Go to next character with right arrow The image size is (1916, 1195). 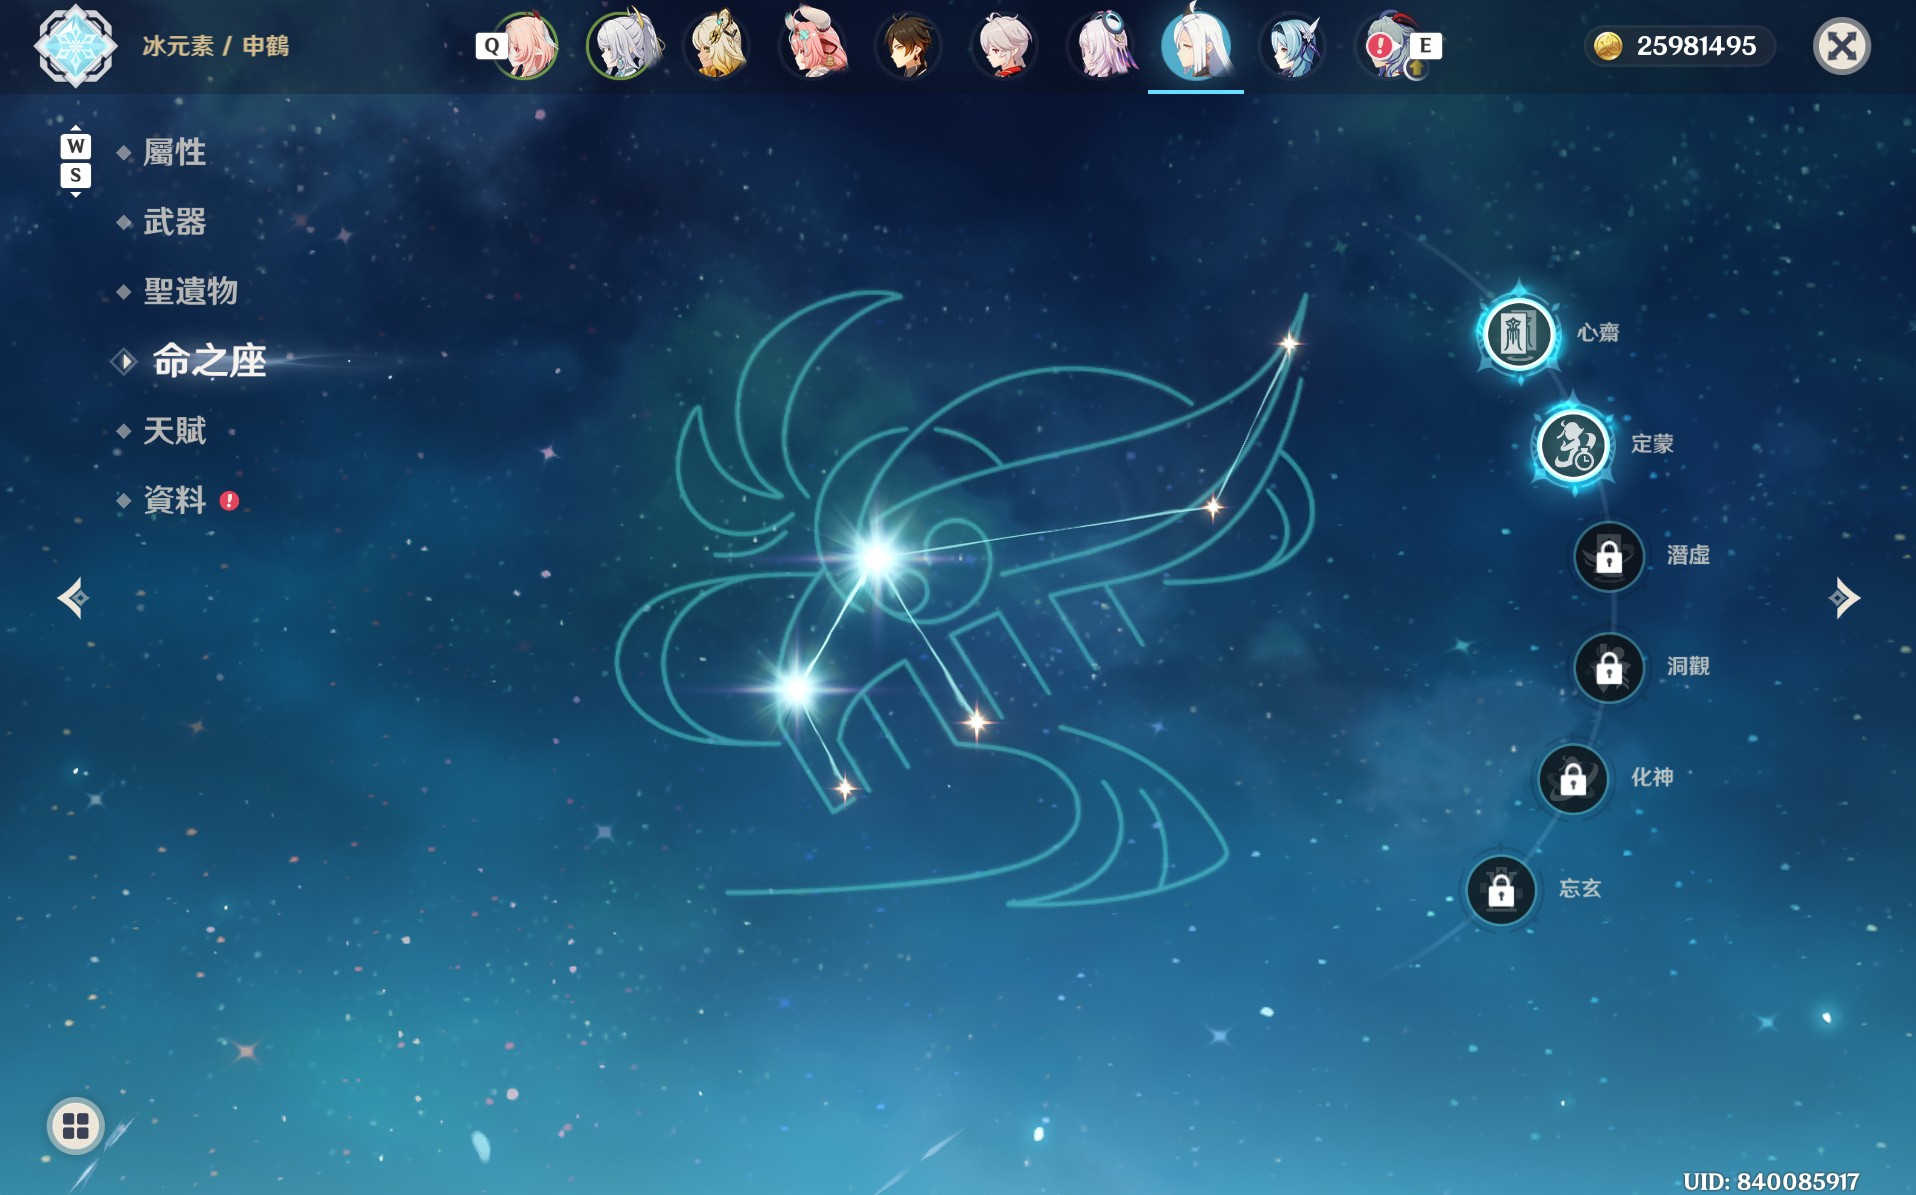1844,598
